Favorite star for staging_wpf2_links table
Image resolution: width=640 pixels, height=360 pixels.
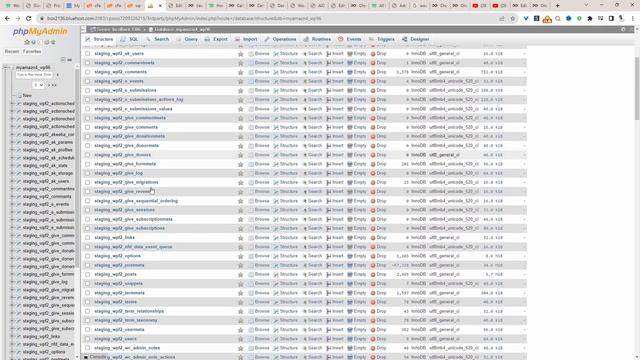point(240,238)
